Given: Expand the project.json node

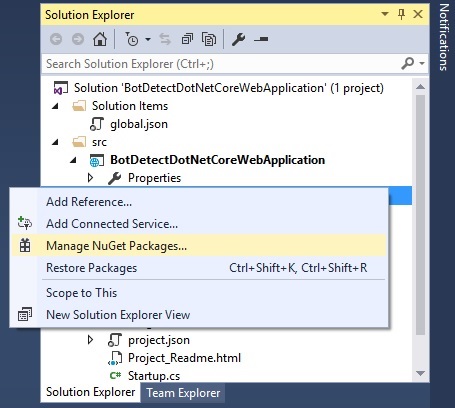Looking at the screenshot, I should click(90, 340).
